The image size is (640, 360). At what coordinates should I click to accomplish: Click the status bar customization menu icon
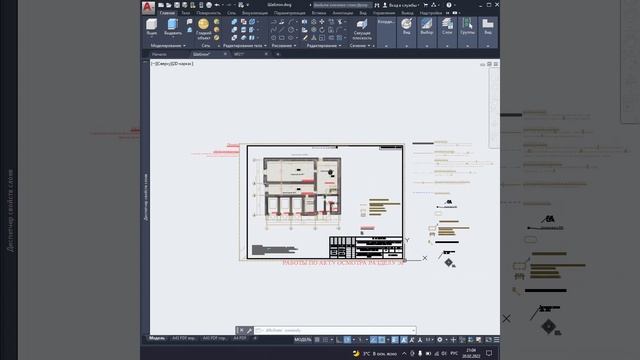(496, 340)
